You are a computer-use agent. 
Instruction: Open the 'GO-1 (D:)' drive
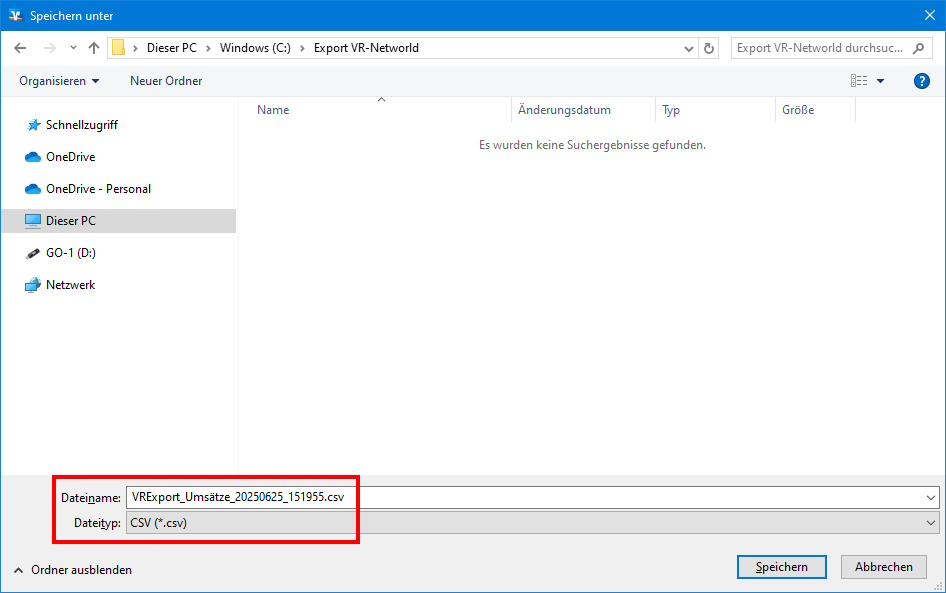[x=71, y=253]
